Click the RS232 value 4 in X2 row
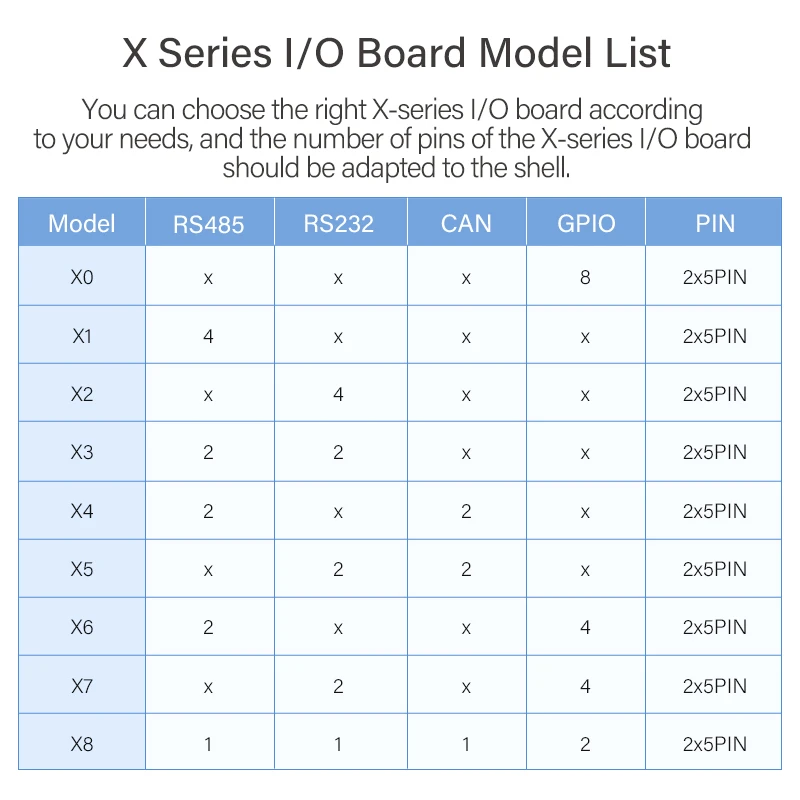 338,394
